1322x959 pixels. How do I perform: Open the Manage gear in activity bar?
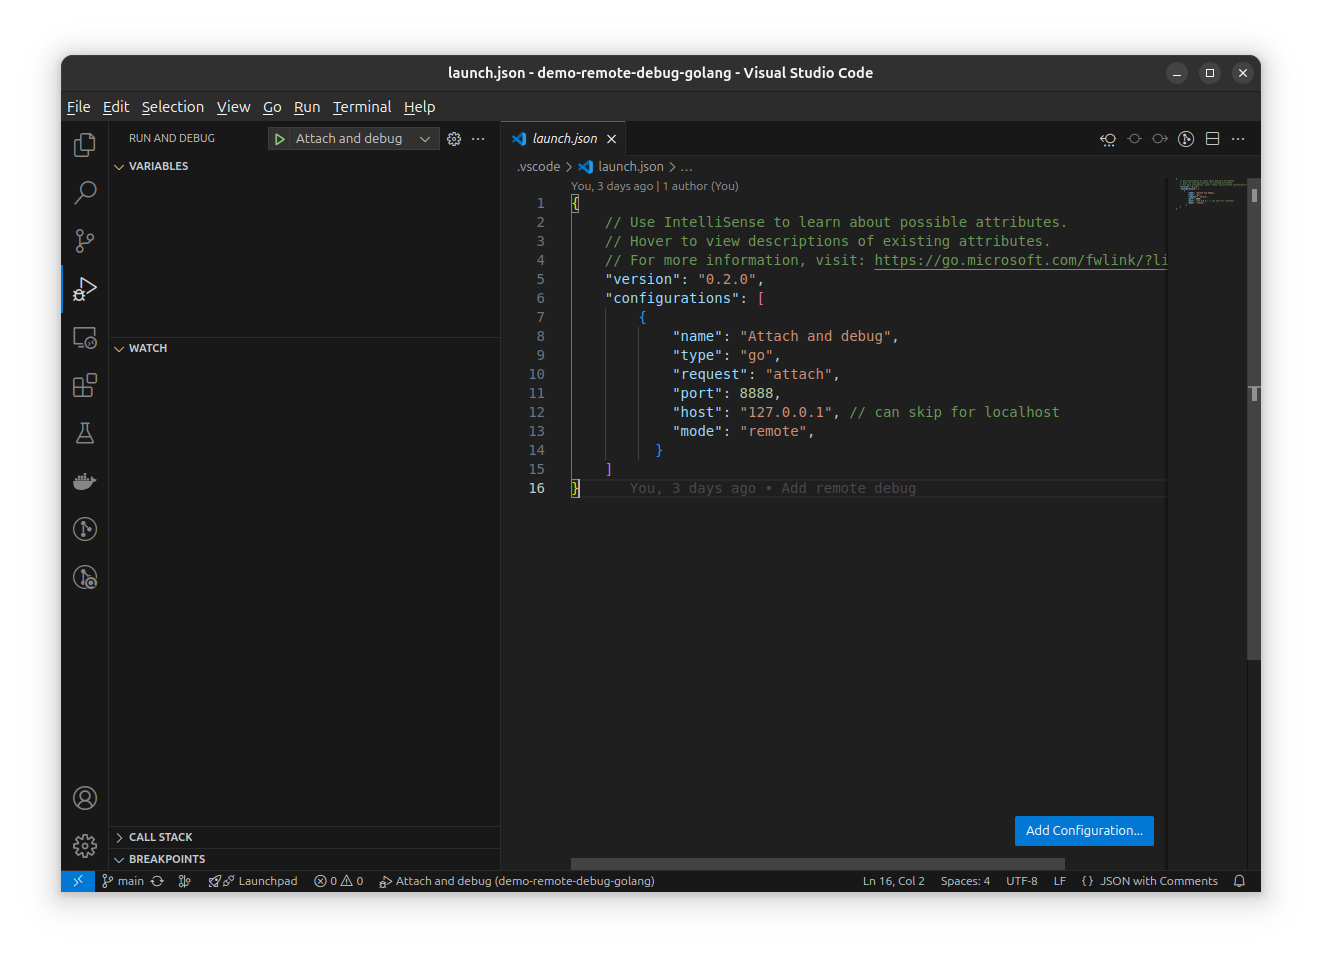(x=85, y=846)
